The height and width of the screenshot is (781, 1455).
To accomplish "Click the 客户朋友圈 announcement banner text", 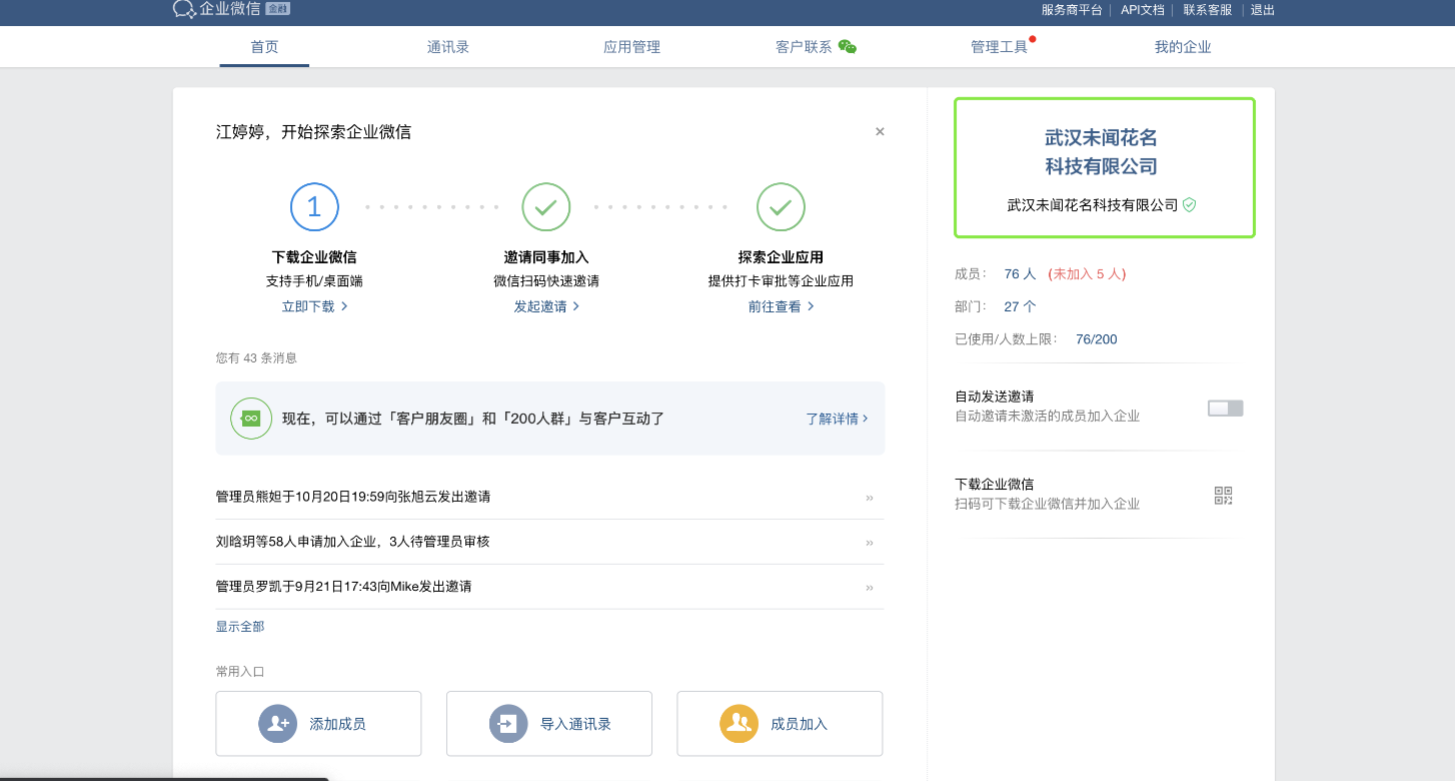I will [473, 418].
